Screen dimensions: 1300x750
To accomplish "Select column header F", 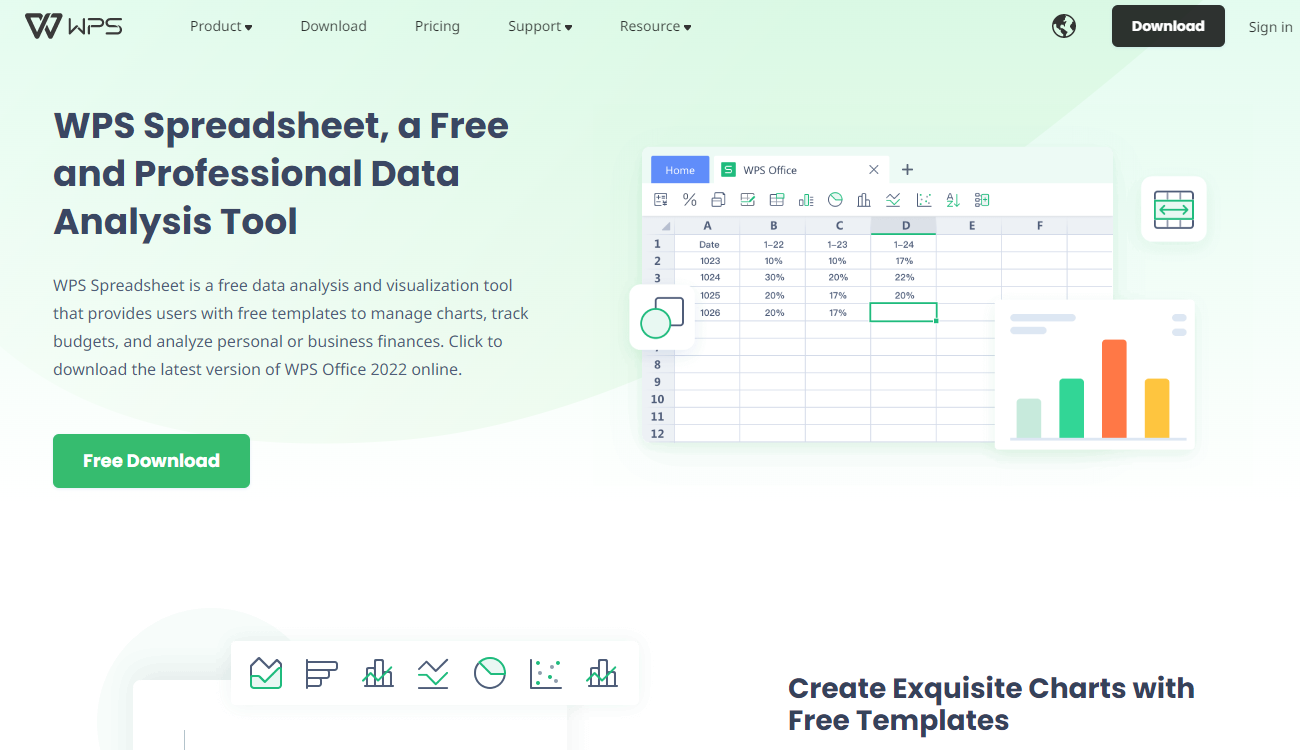I will point(1035,226).
